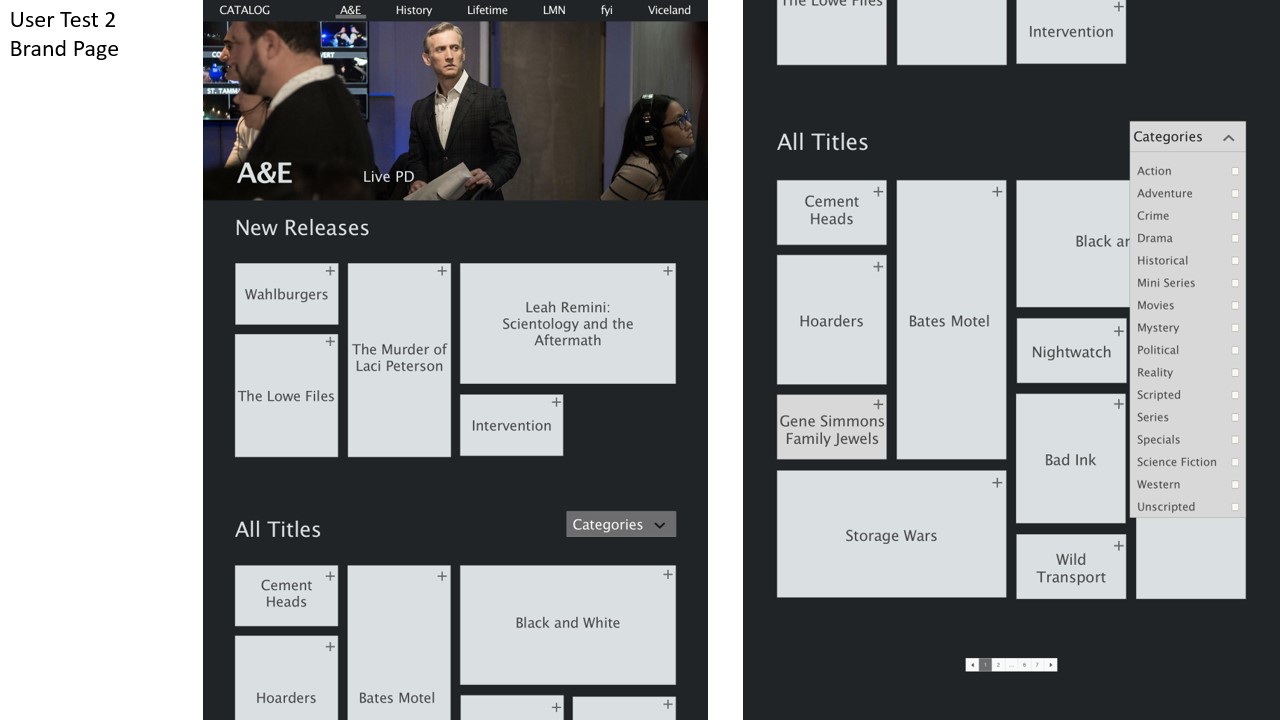
Task: Open the Viceland brand tab
Action: pos(669,10)
